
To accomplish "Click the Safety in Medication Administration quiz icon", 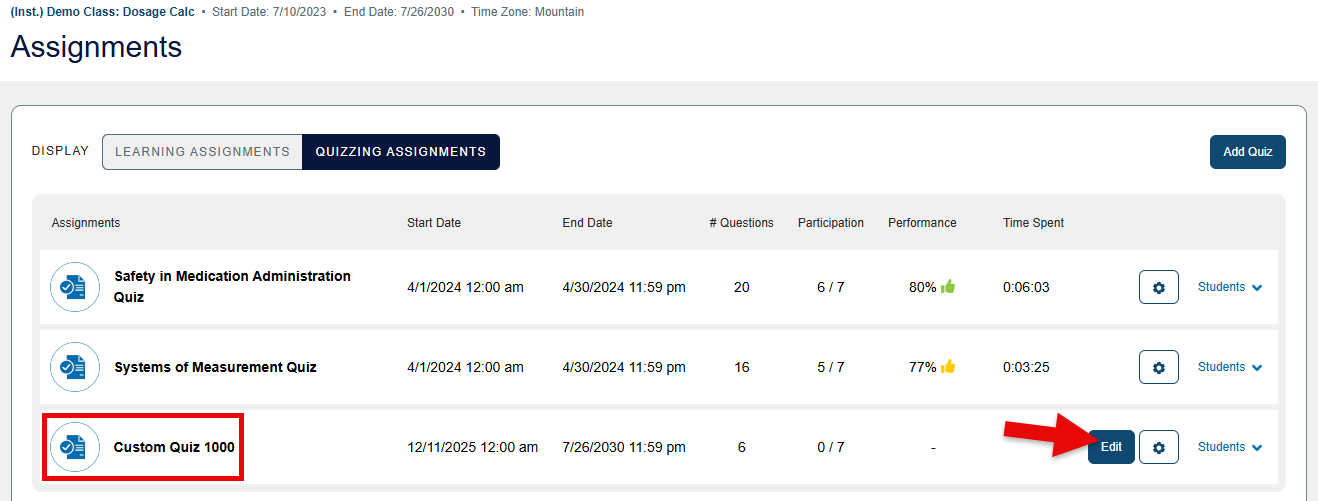I will tap(75, 287).
